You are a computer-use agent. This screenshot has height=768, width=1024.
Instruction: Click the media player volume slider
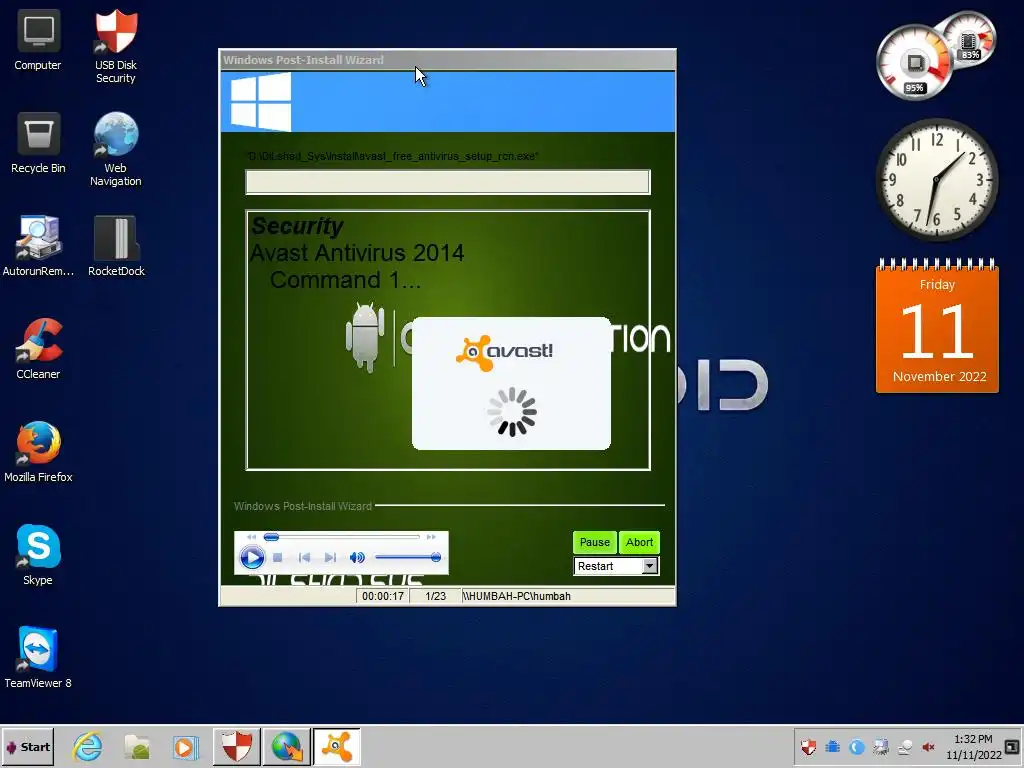point(408,558)
